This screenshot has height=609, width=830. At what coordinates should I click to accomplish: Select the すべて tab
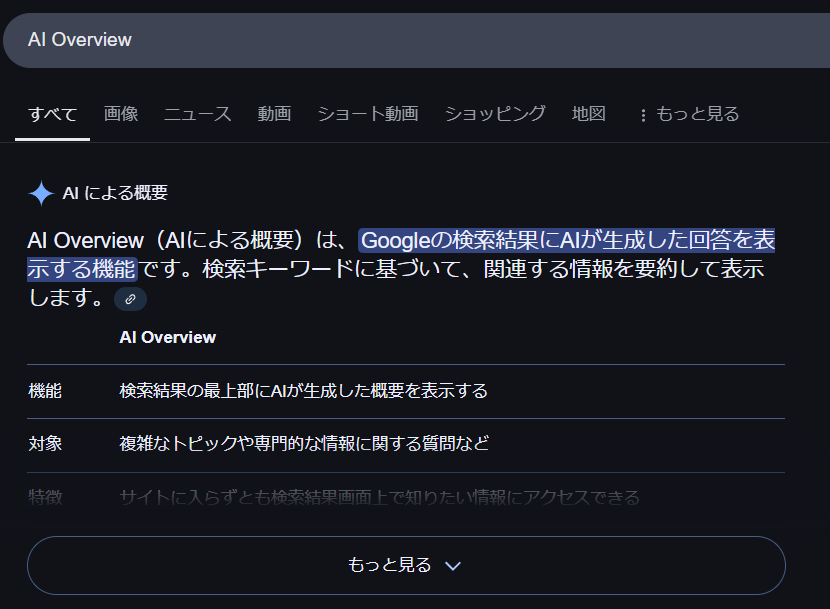[x=52, y=114]
